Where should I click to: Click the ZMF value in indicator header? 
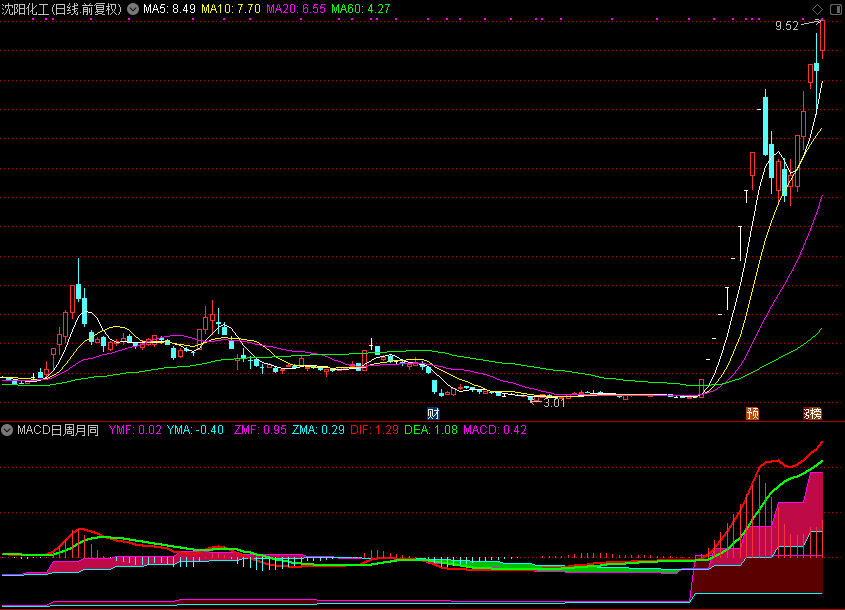point(259,430)
